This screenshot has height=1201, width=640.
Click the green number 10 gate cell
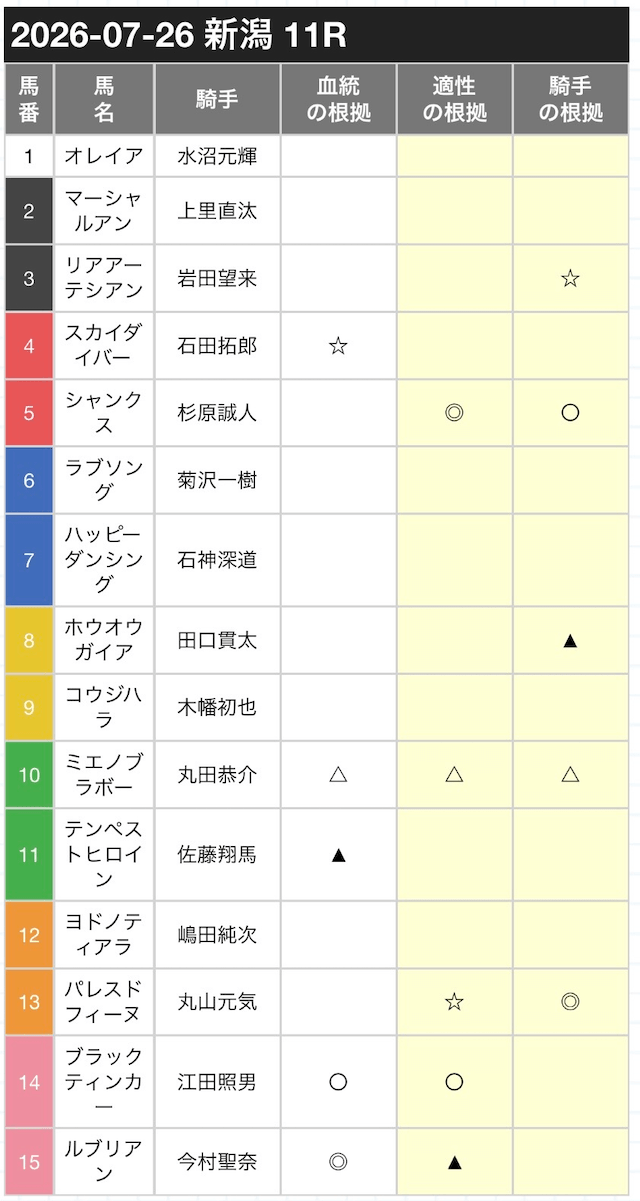(29, 774)
